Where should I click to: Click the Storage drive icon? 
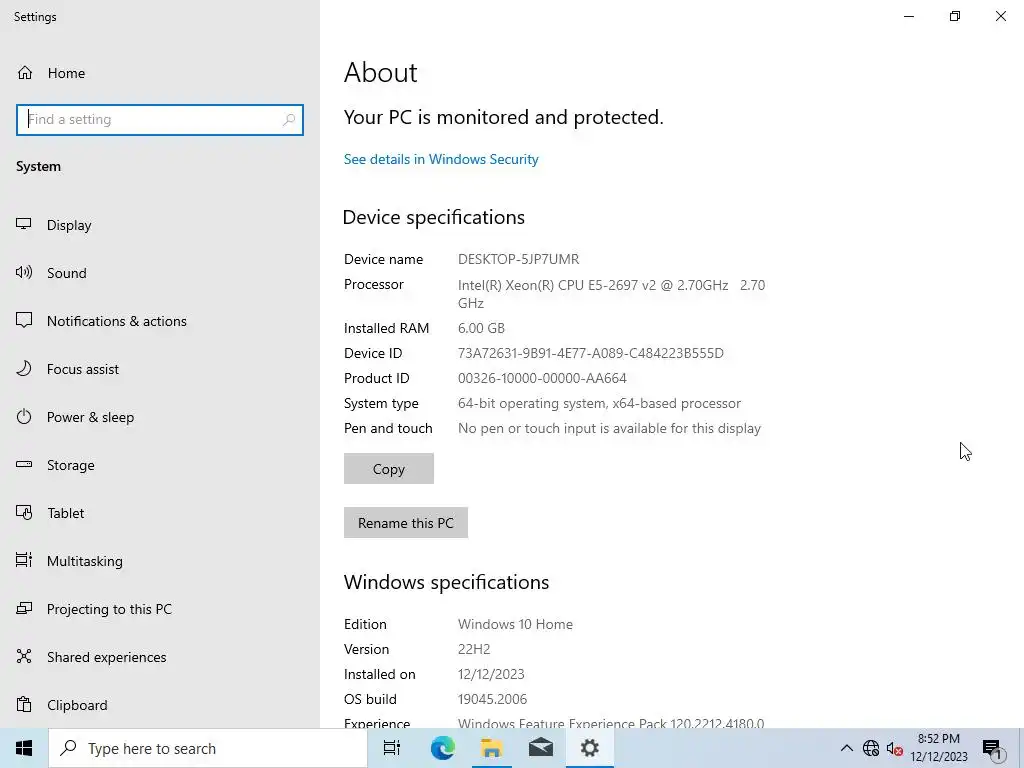tap(24, 464)
